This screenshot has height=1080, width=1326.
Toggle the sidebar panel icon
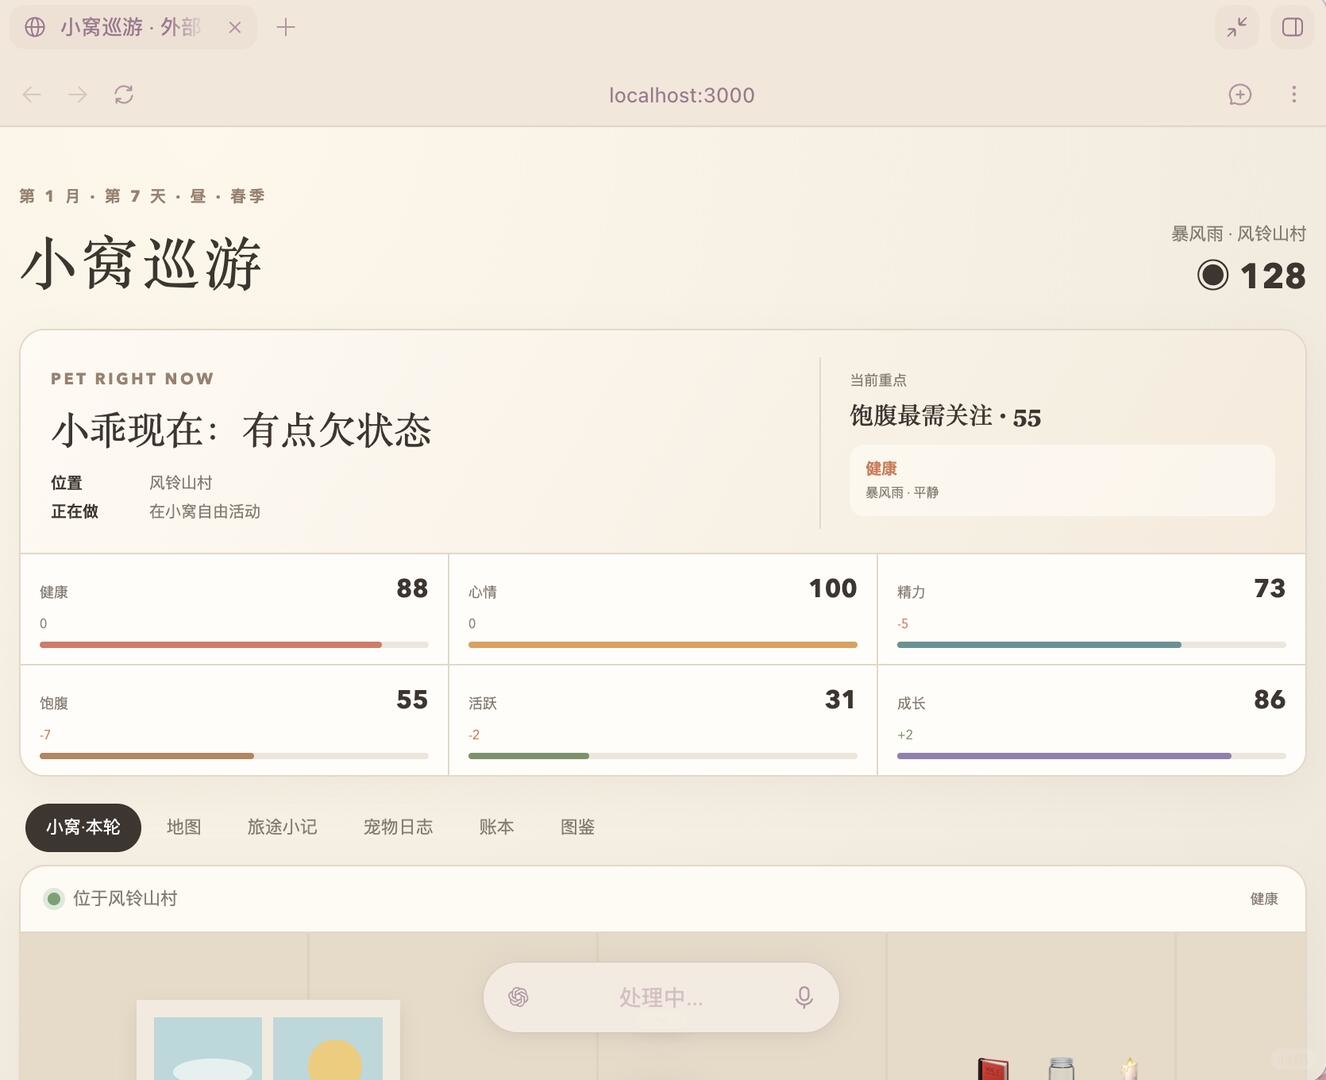(1293, 27)
